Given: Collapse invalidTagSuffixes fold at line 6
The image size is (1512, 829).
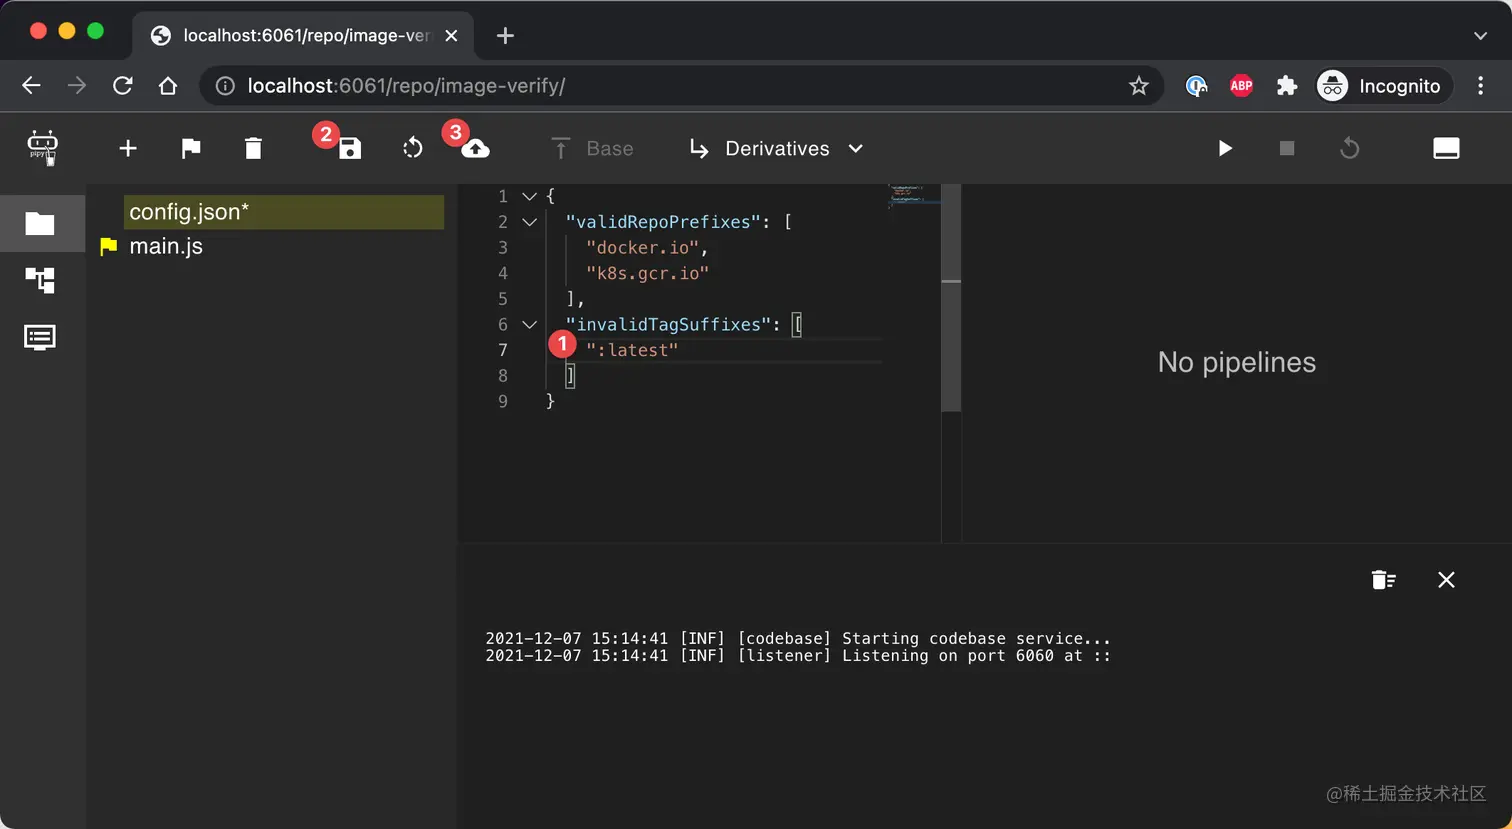Looking at the screenshot, I should pyautogui.click(x=530, y=324).
